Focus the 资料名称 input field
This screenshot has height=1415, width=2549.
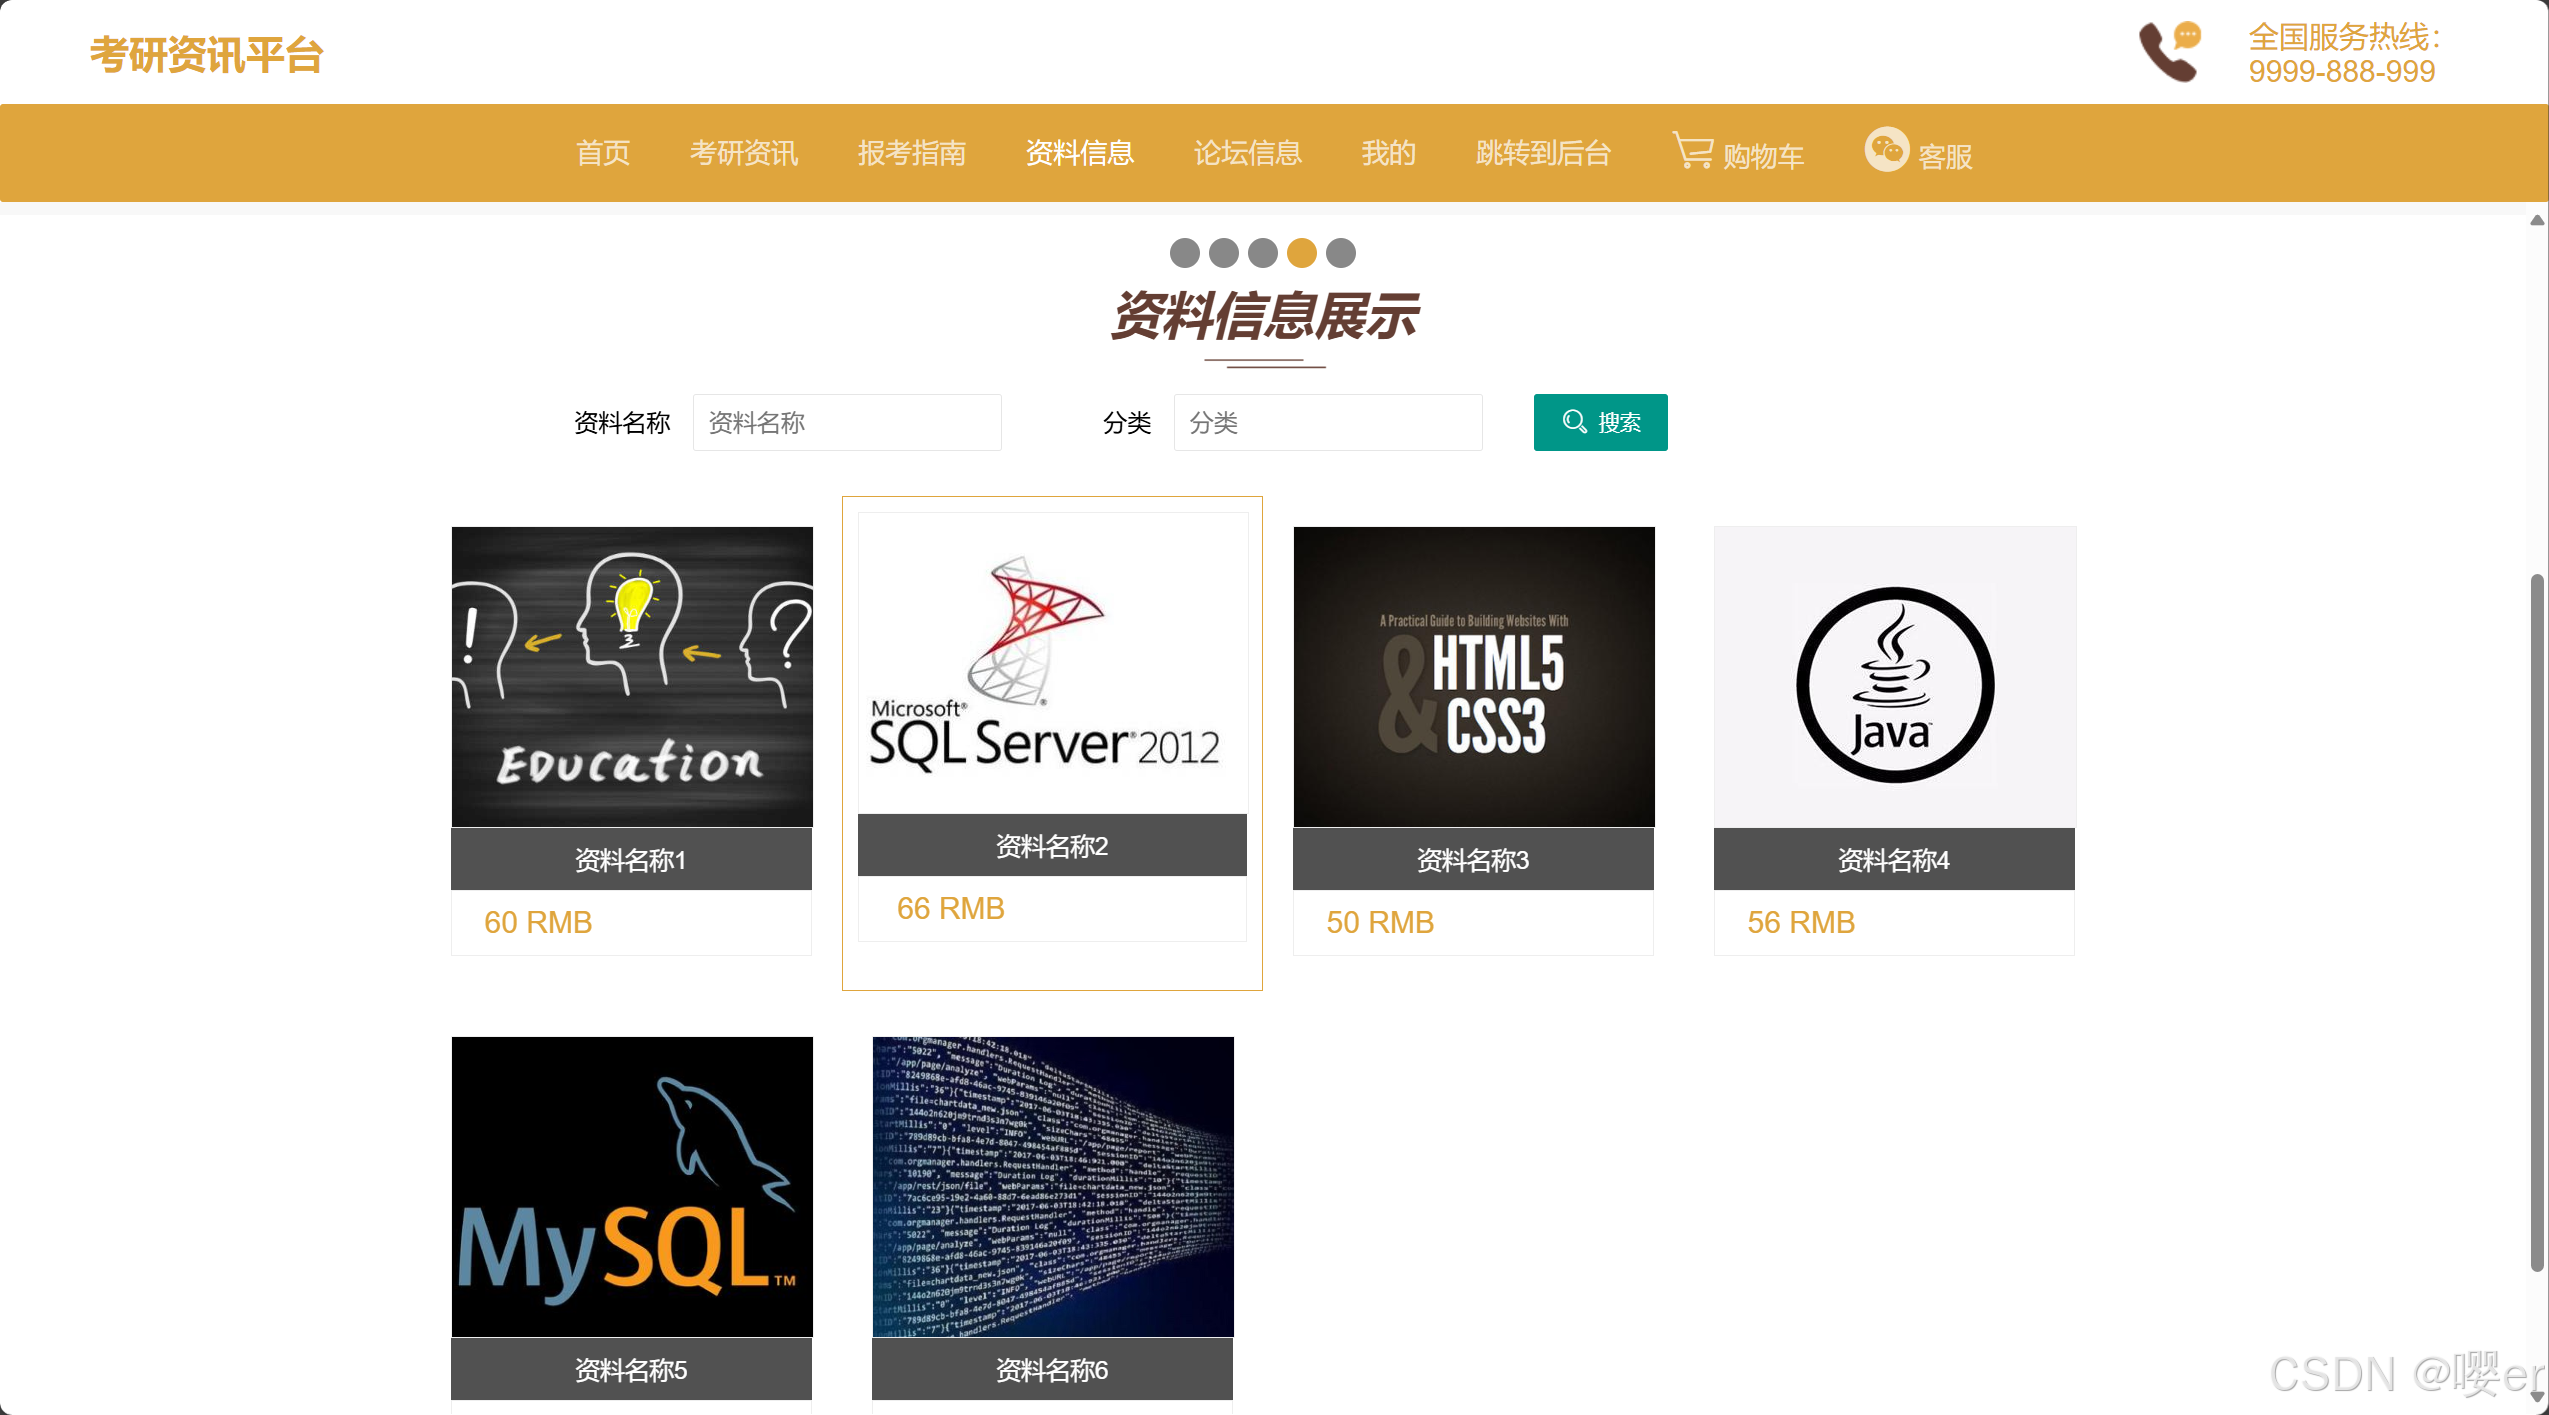[846, 422]
